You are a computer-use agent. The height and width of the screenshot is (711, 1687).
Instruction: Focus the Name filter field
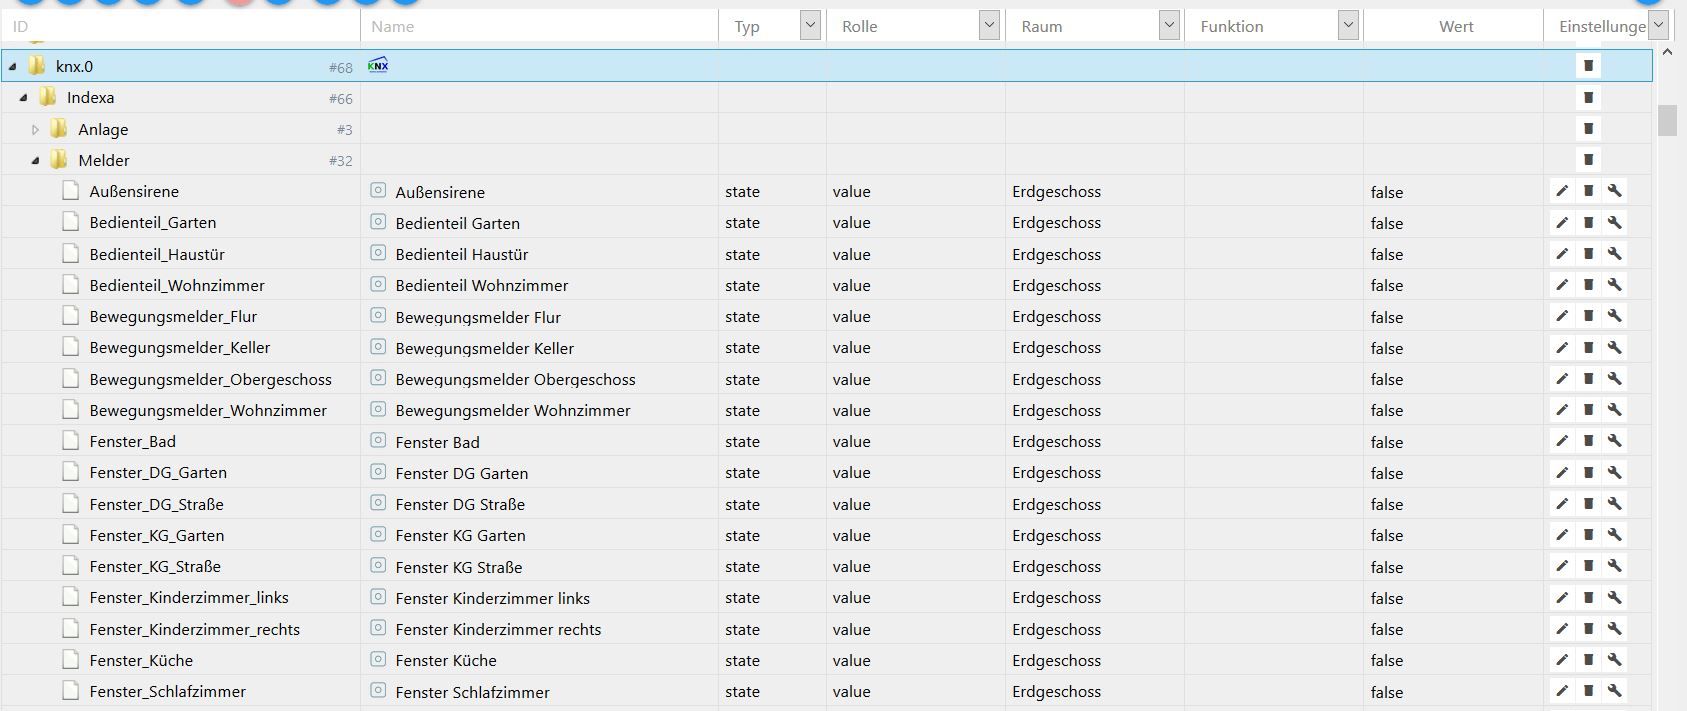click(x=540, y=26)
